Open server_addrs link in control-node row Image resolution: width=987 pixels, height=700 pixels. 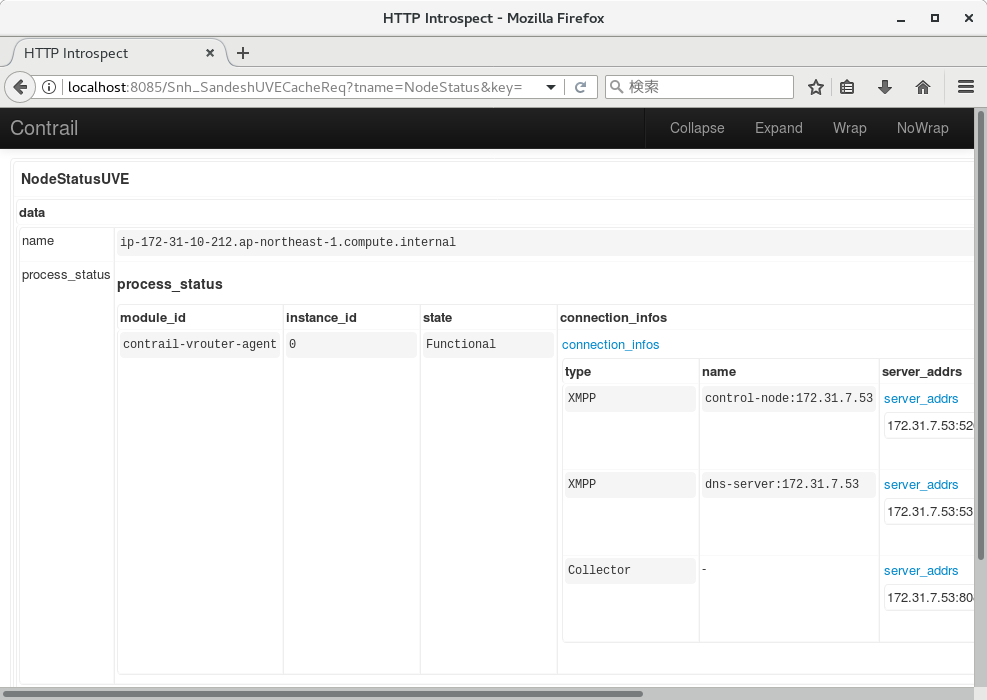click(920, 398)
